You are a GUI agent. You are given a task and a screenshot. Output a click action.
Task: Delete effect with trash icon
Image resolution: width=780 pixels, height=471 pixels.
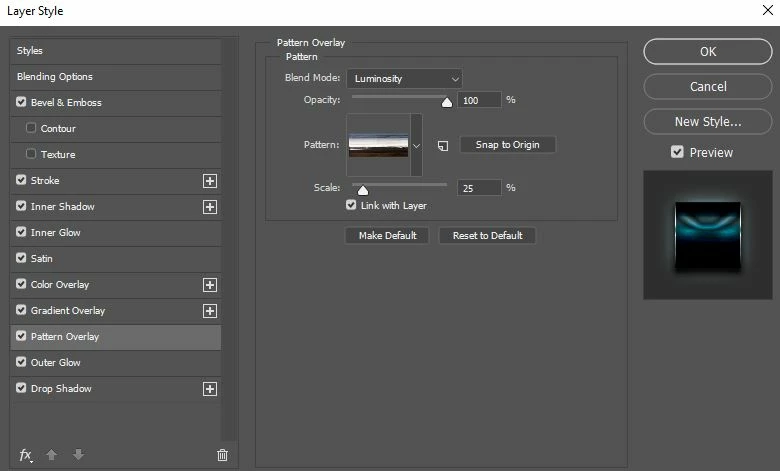(222, 455)
